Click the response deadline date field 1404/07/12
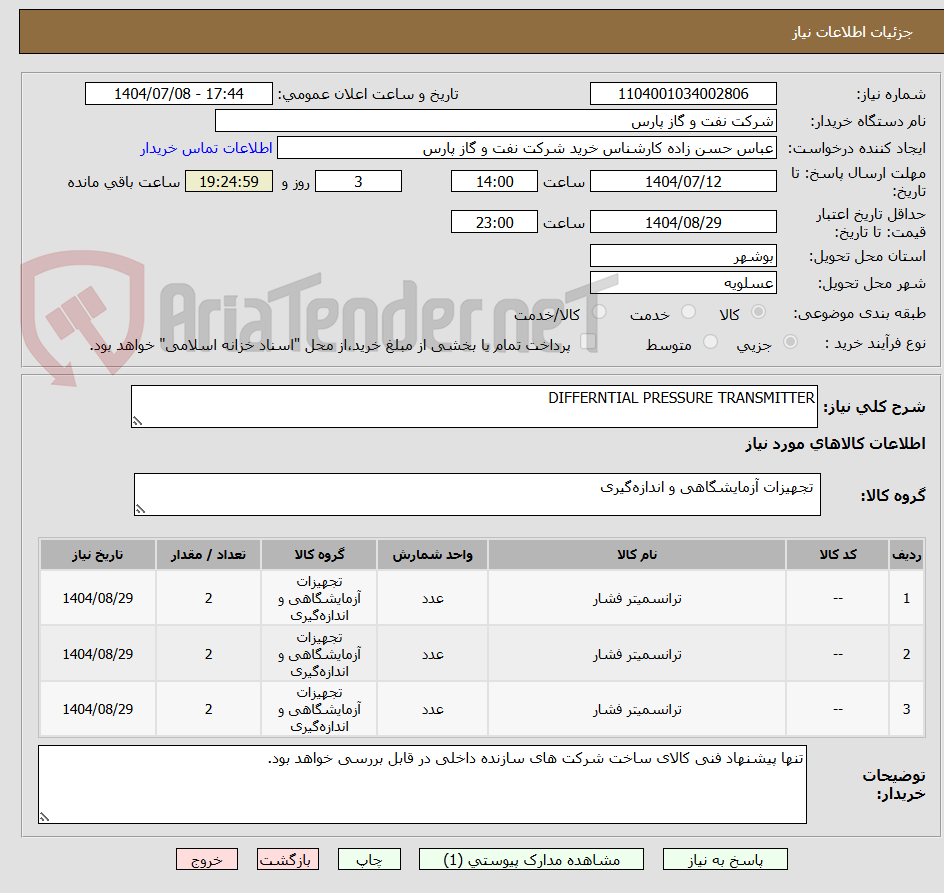The height and width of the screenshot is (893, 944). tap(683, 181)
